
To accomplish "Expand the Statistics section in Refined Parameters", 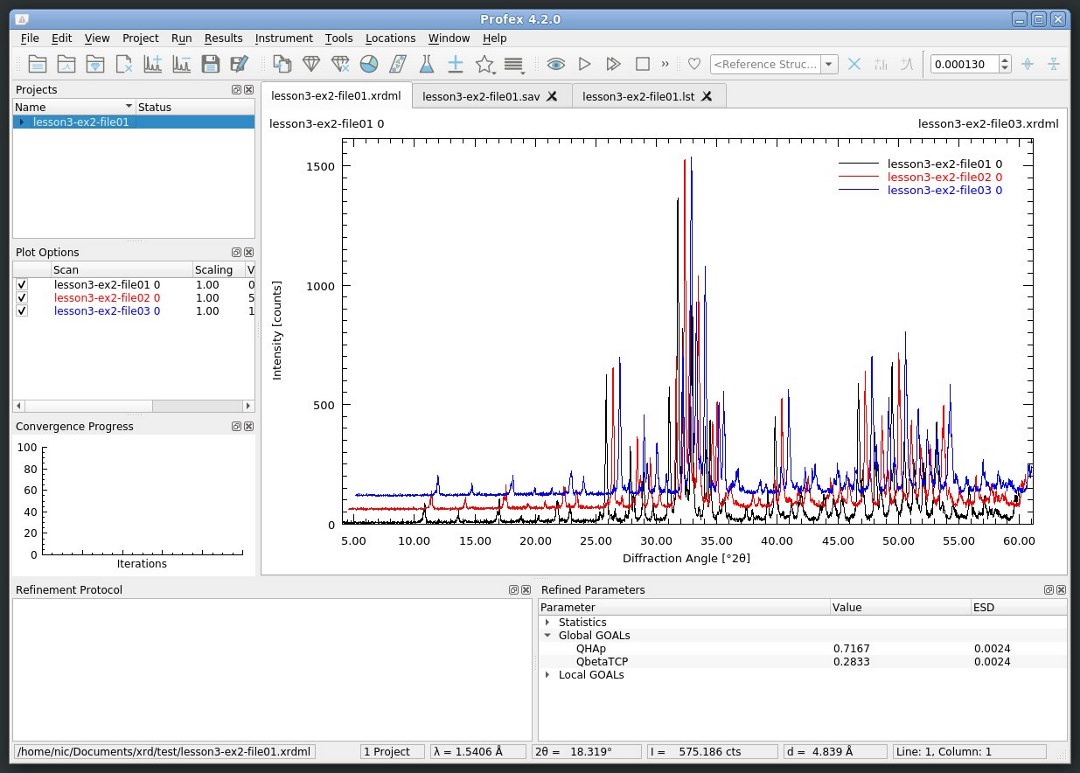I will click(547, 621).
